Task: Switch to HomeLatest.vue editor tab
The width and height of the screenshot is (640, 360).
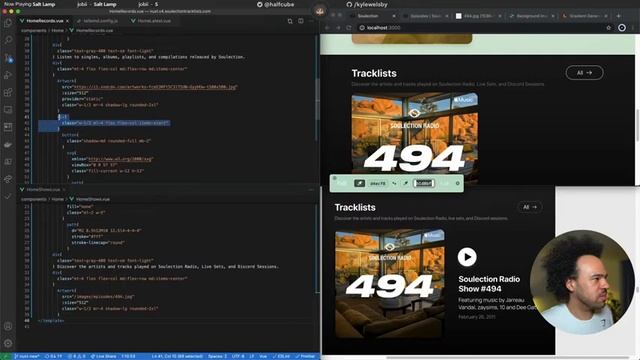Action: point(151,20)
